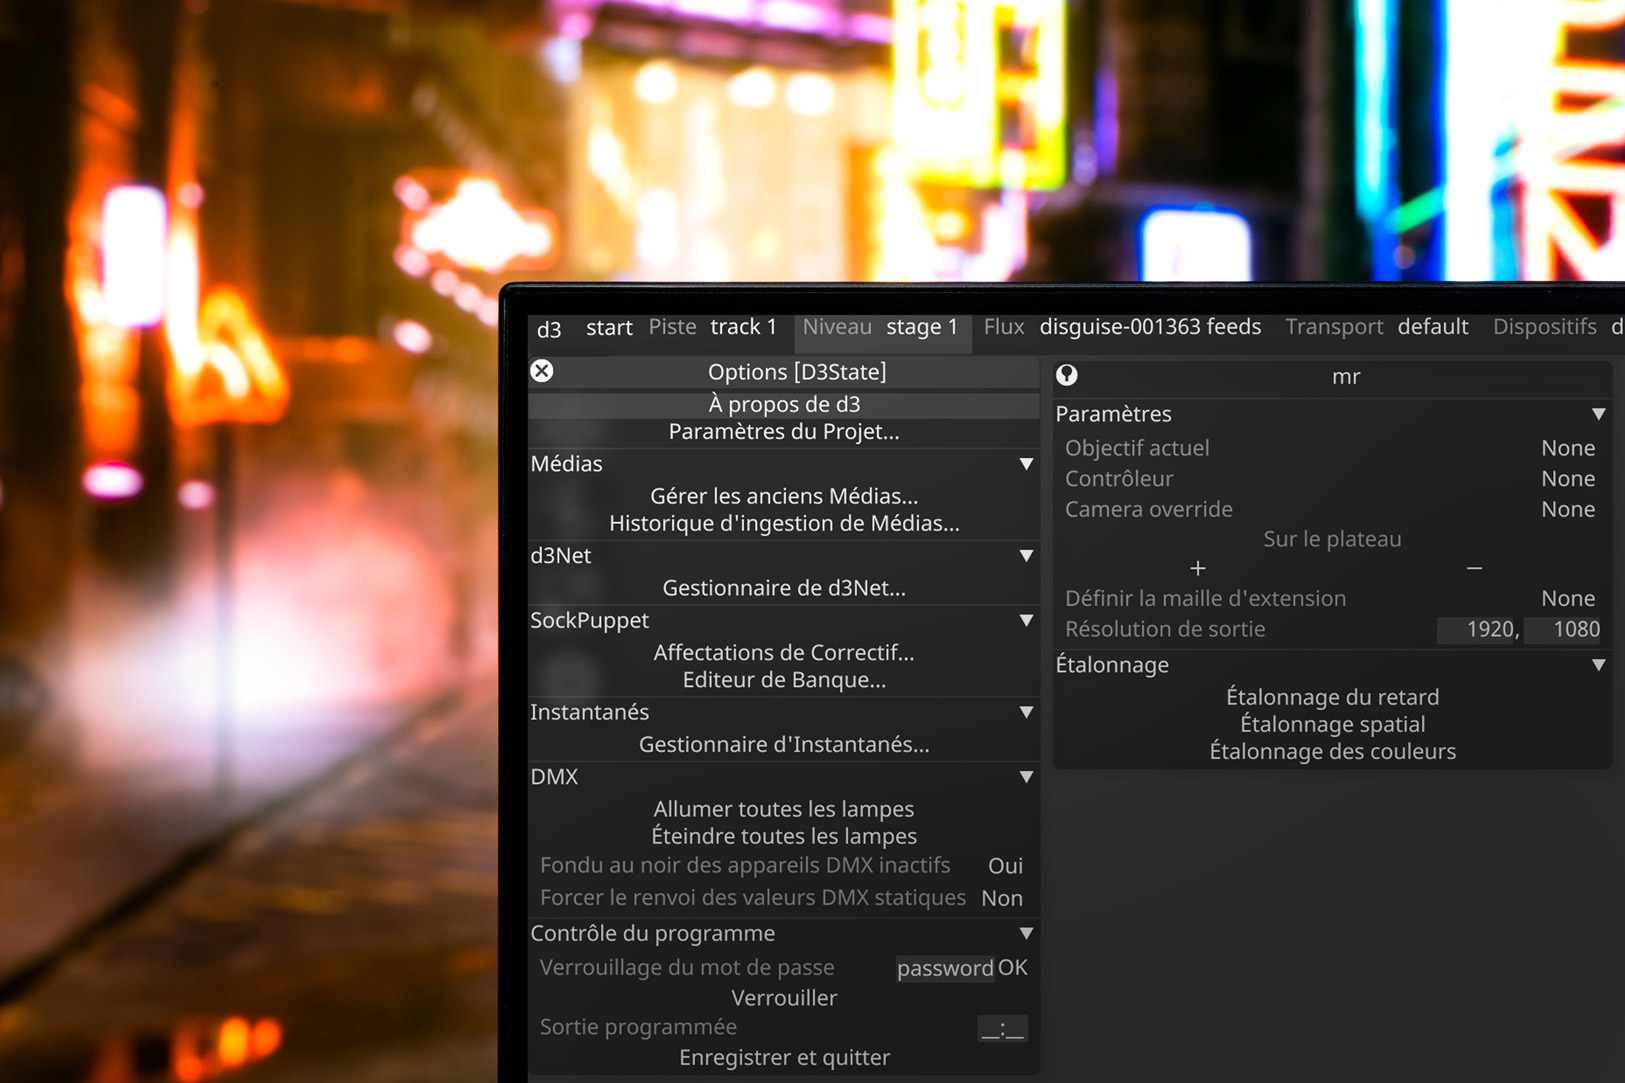1625x1083 pixels.
Task: Click Allumer toutes les lampes
Action: click(784, 809)
